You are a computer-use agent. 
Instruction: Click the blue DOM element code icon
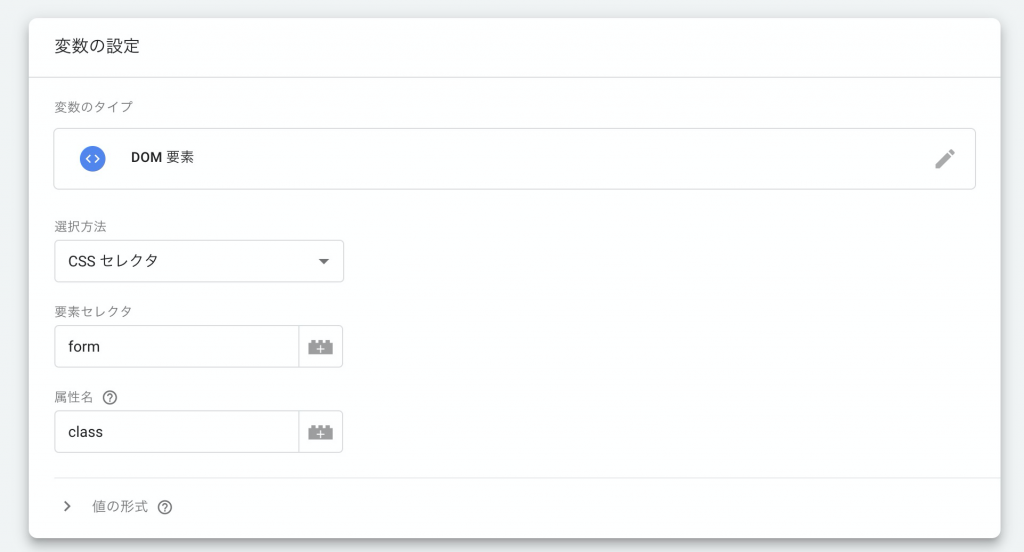[93, 159]
